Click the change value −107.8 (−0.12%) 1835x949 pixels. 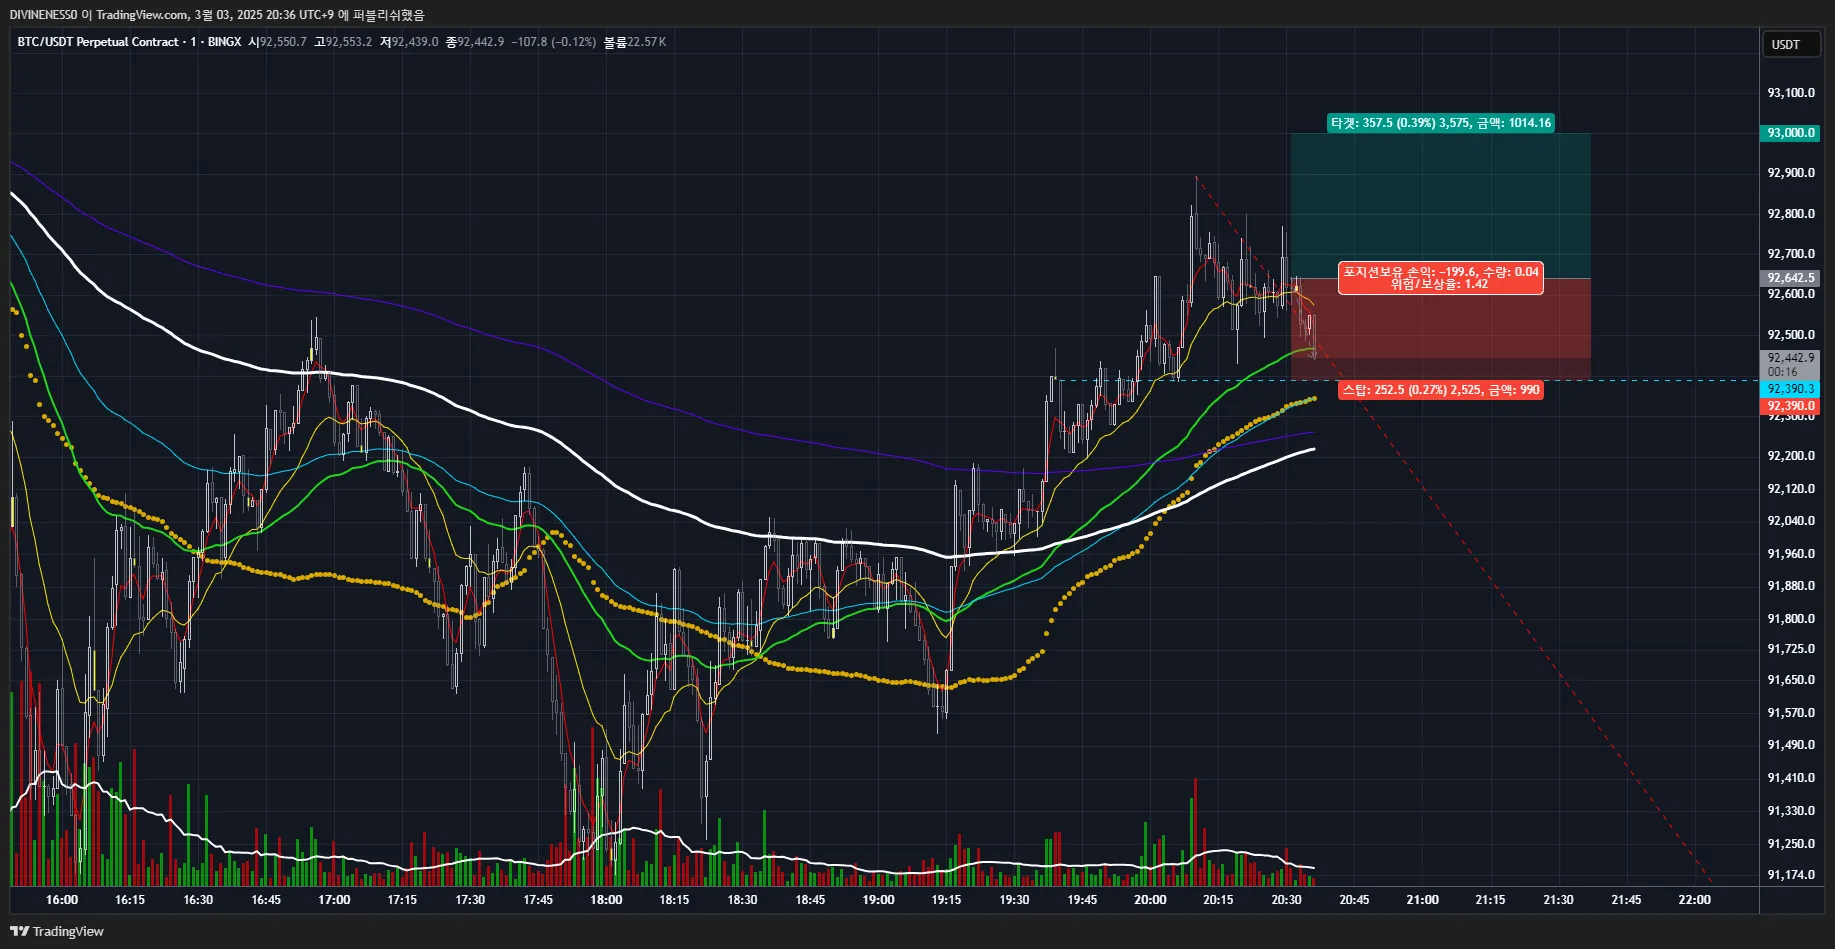pyautogui.click(x=554, y=42)
